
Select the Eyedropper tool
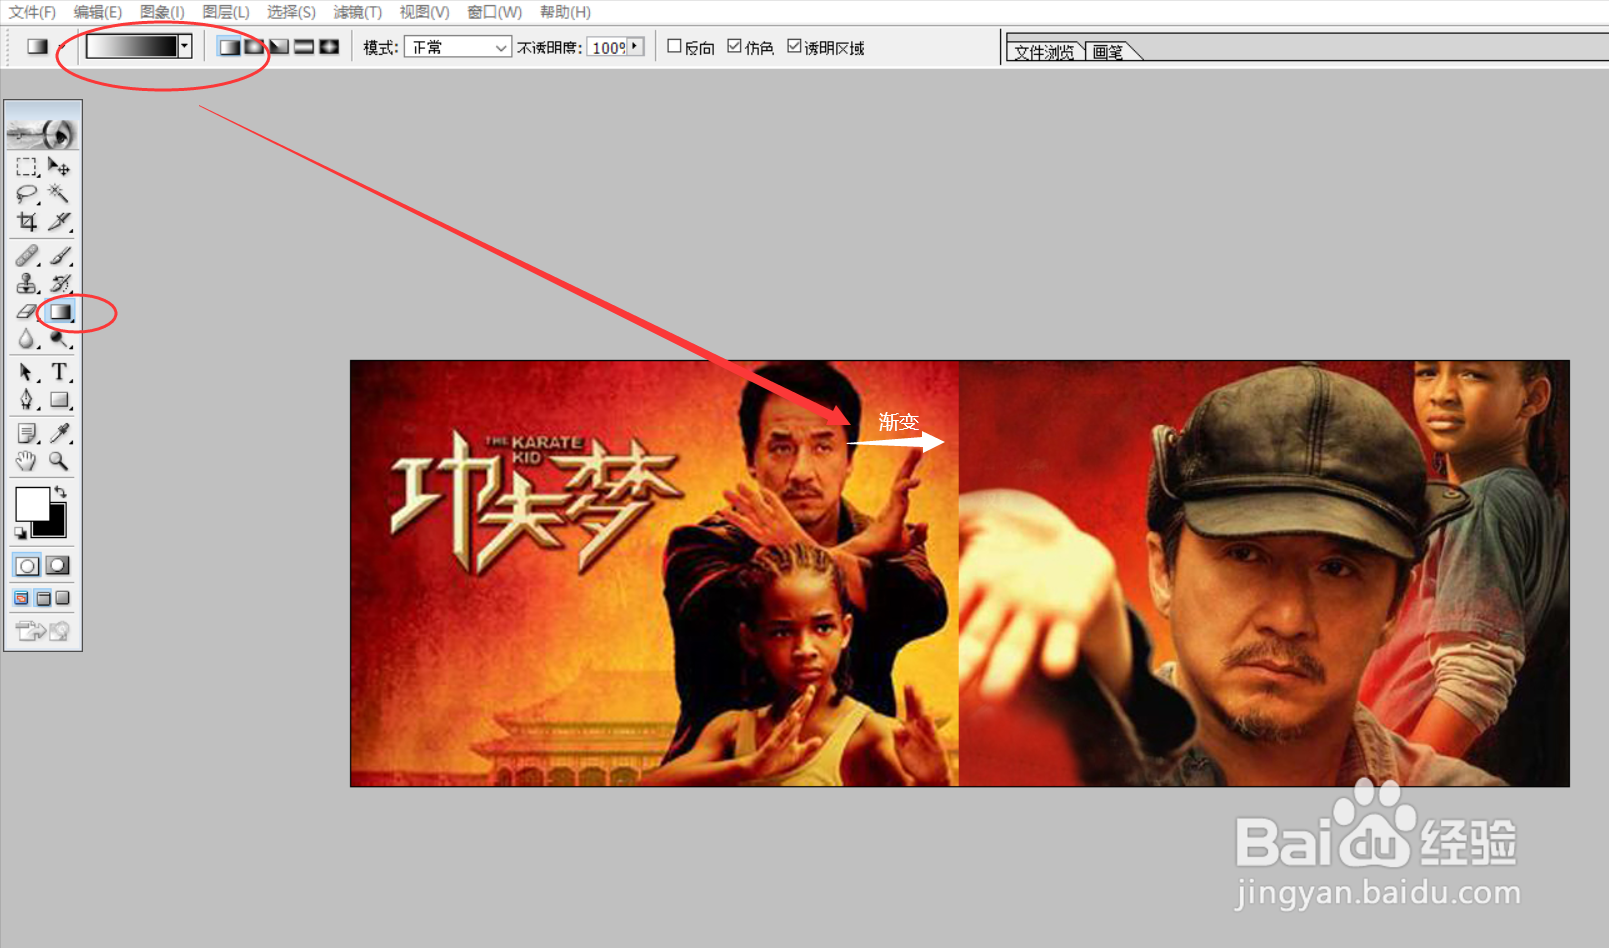(59, 433)
